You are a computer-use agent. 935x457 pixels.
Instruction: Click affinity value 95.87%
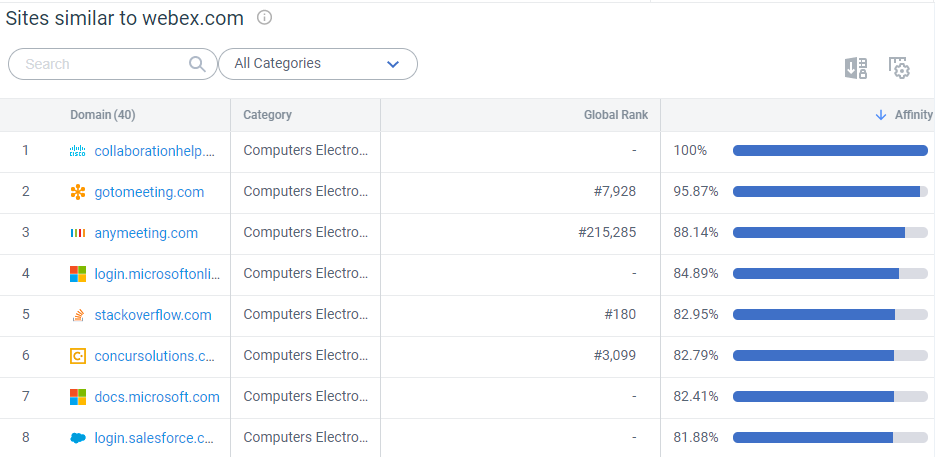696,192
